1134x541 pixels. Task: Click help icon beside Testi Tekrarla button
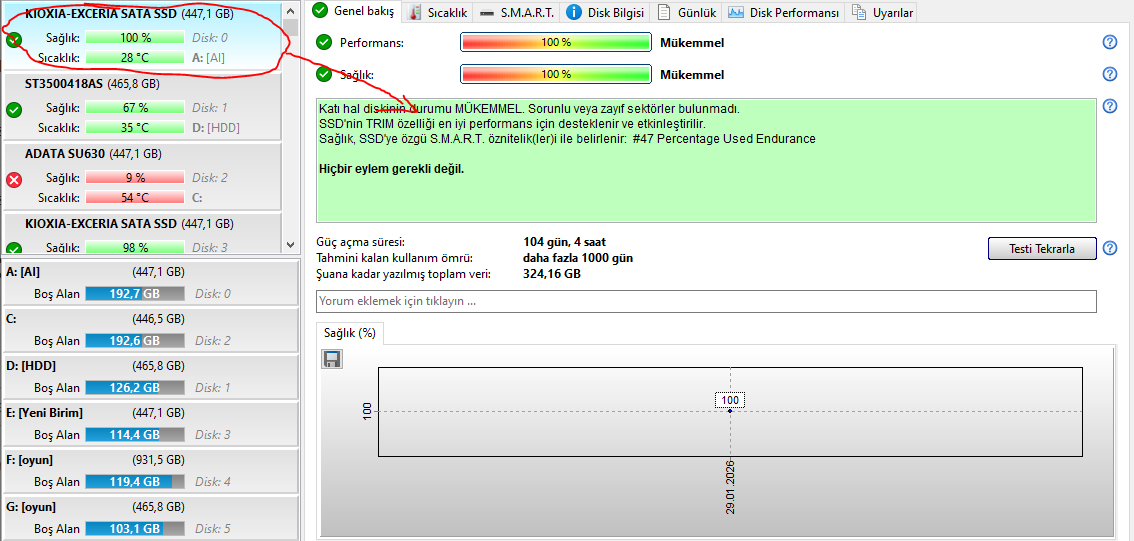(1109, 248)
